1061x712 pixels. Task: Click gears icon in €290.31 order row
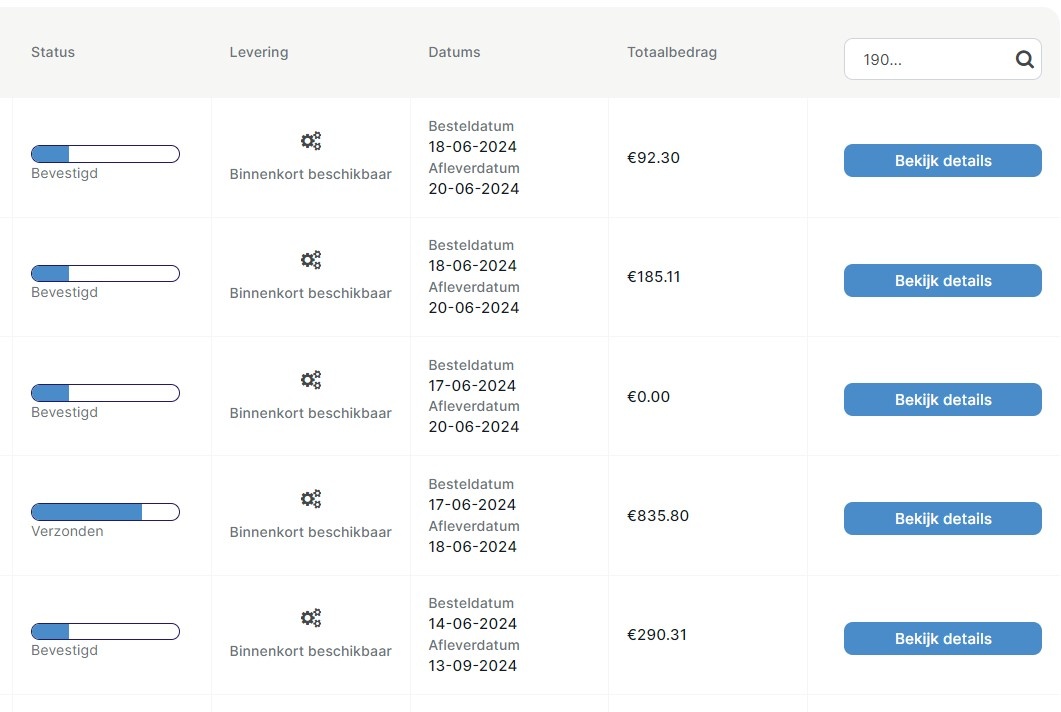(311, 618)
